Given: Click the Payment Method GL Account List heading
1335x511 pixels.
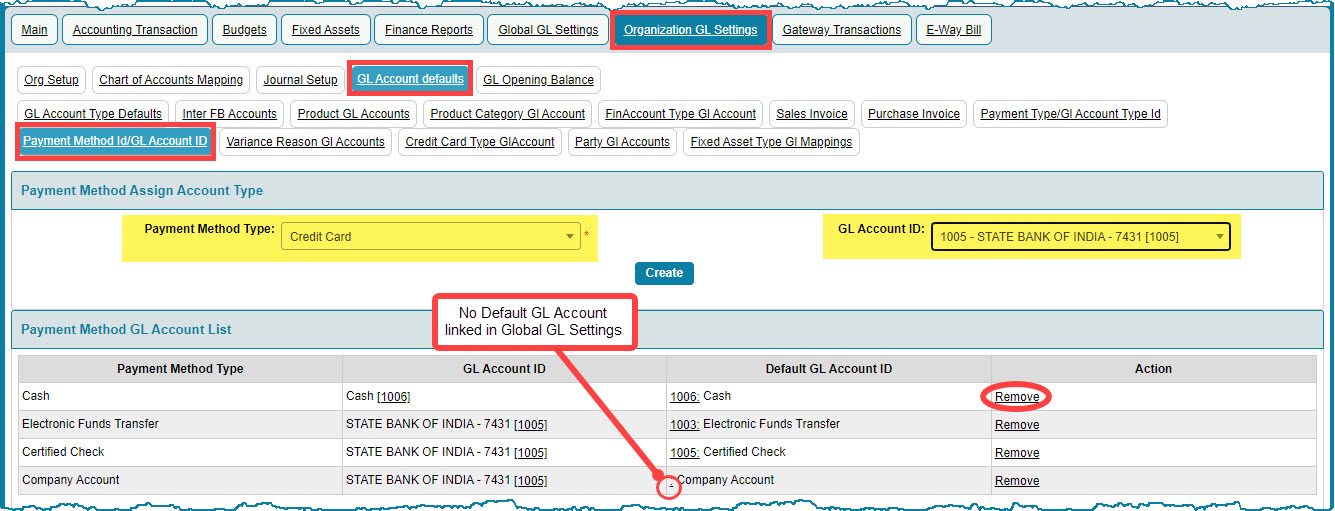Looking at the screenshot, I should 126,329.
